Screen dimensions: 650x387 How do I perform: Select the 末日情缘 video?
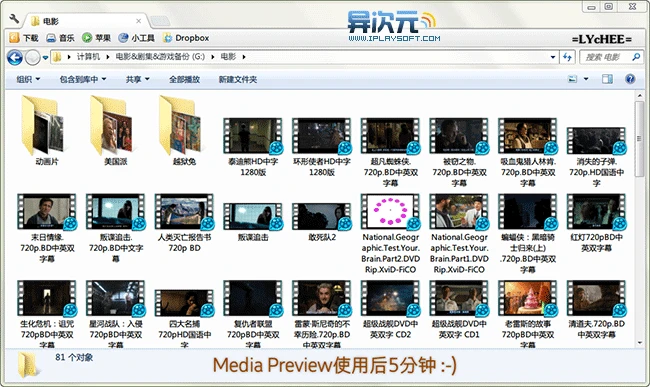47,228
